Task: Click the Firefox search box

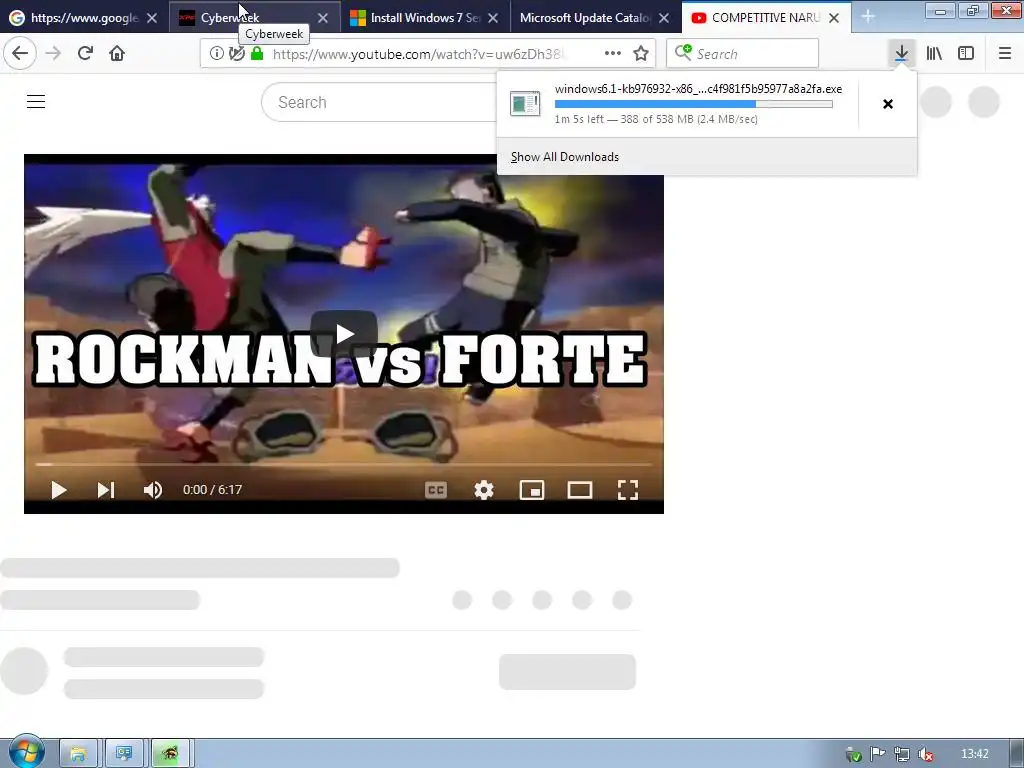Action: click(x=743, y=53)
